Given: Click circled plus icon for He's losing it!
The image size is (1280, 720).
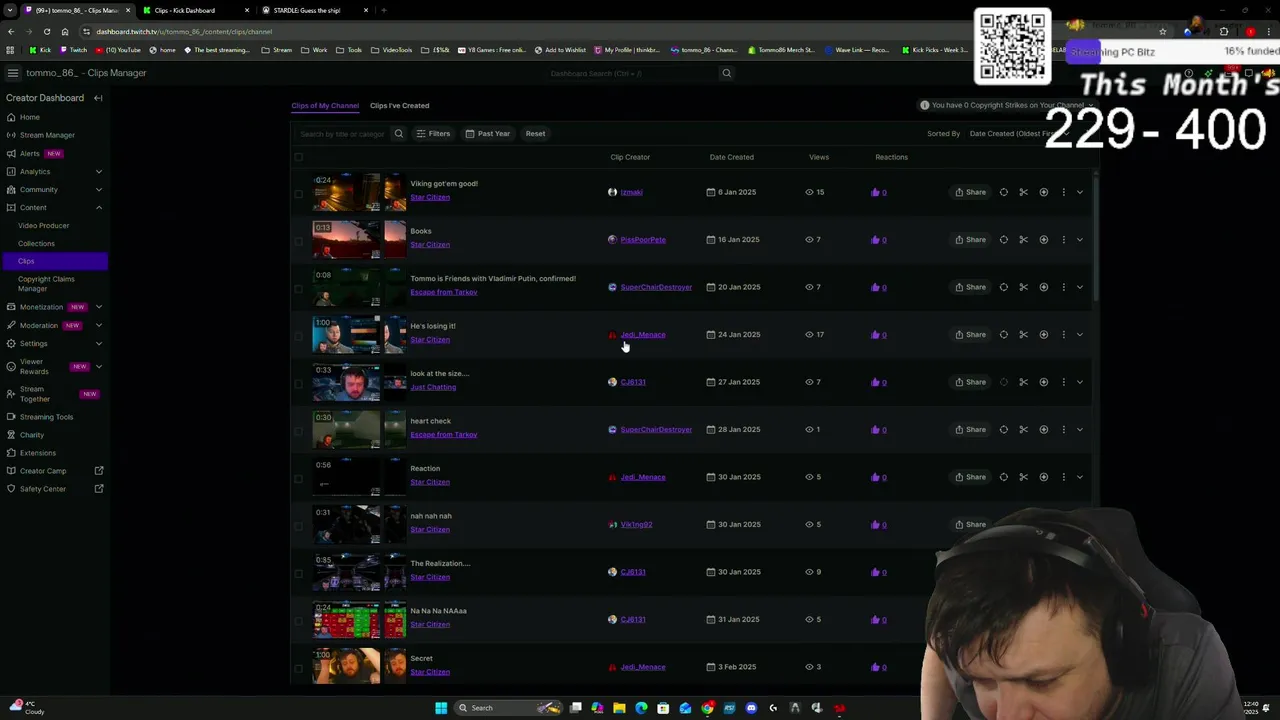Looking at the screenshot, I should click(1043, 335).
